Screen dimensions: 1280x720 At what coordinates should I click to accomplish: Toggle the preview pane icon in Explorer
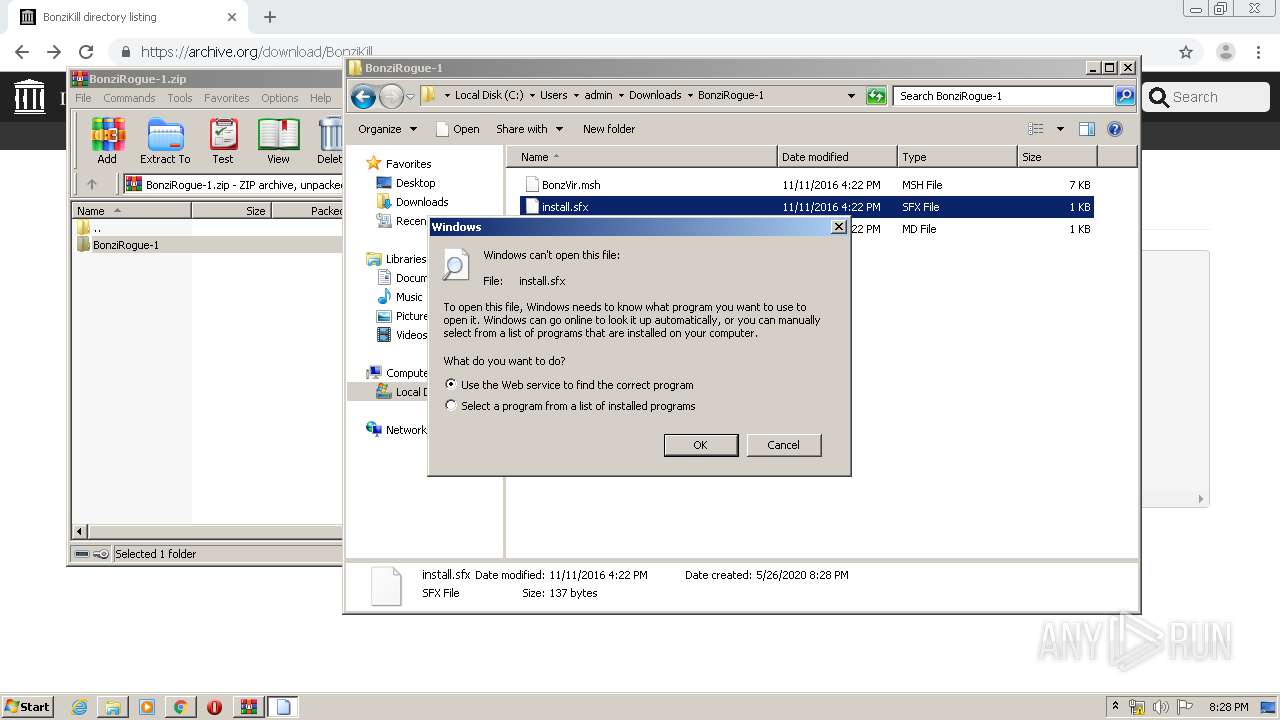pos(1087,129)
